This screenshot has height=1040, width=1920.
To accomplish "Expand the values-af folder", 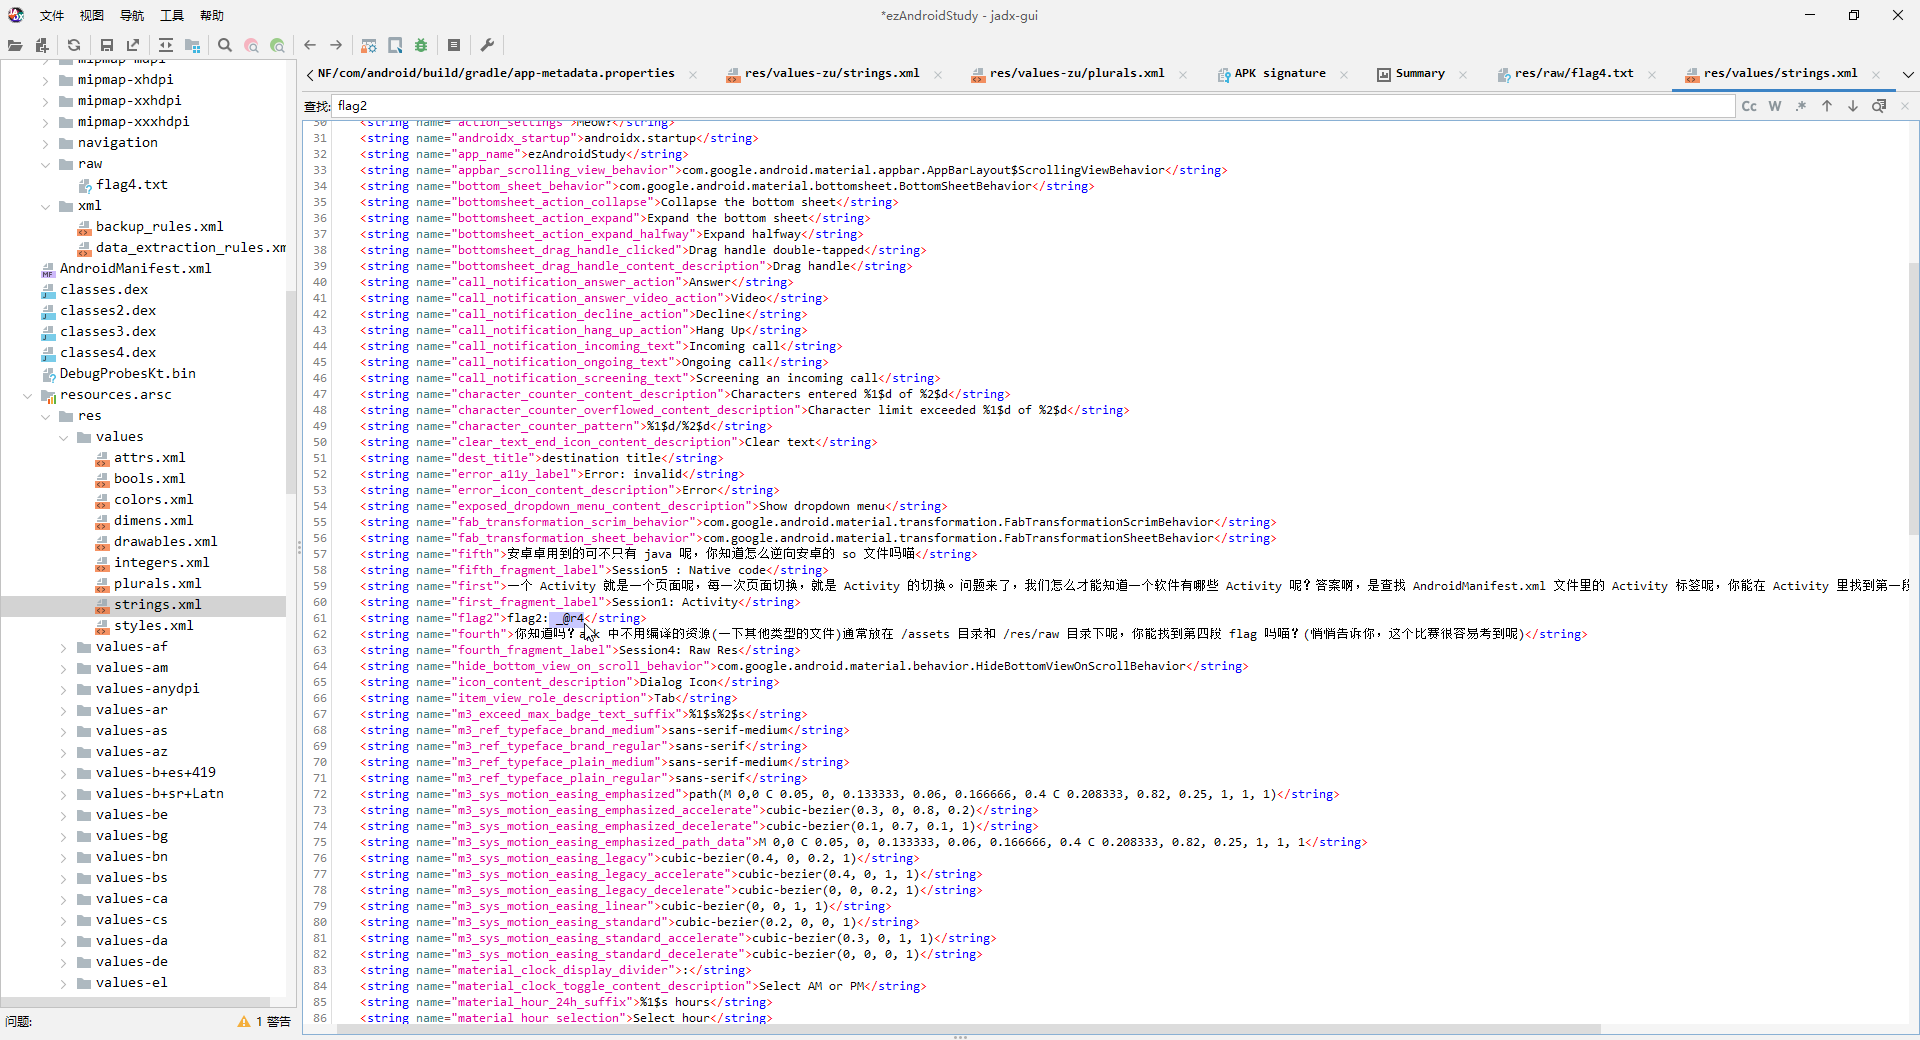I will coord(63,647).
